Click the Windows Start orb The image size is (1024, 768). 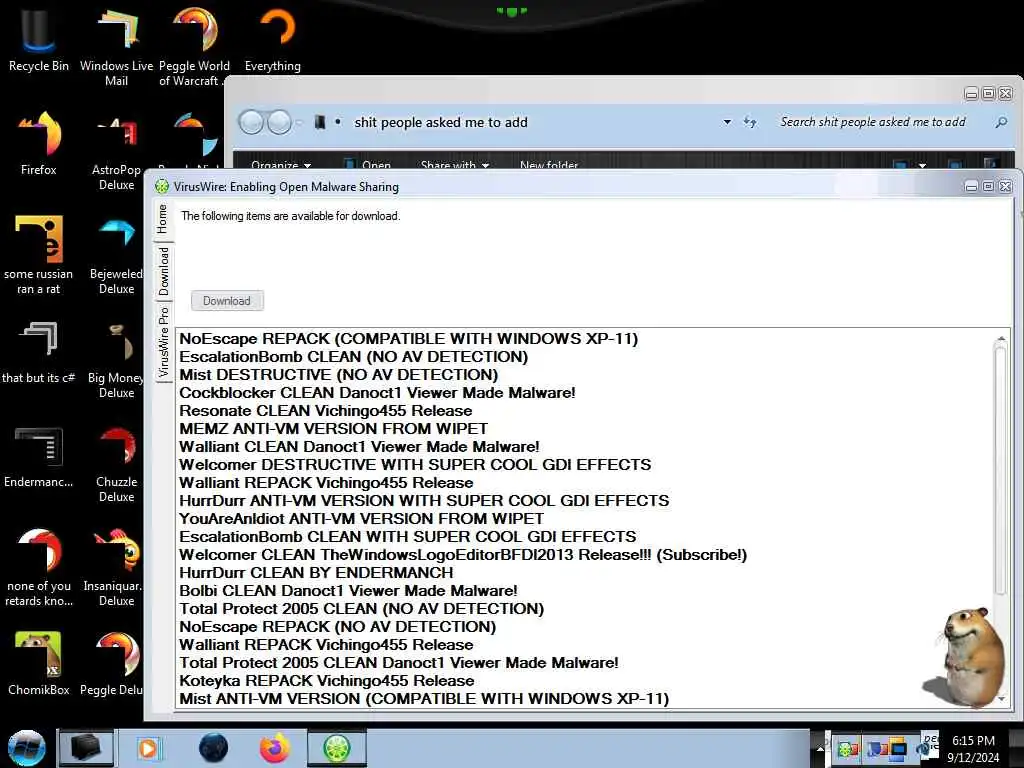(x=26, y=748)
